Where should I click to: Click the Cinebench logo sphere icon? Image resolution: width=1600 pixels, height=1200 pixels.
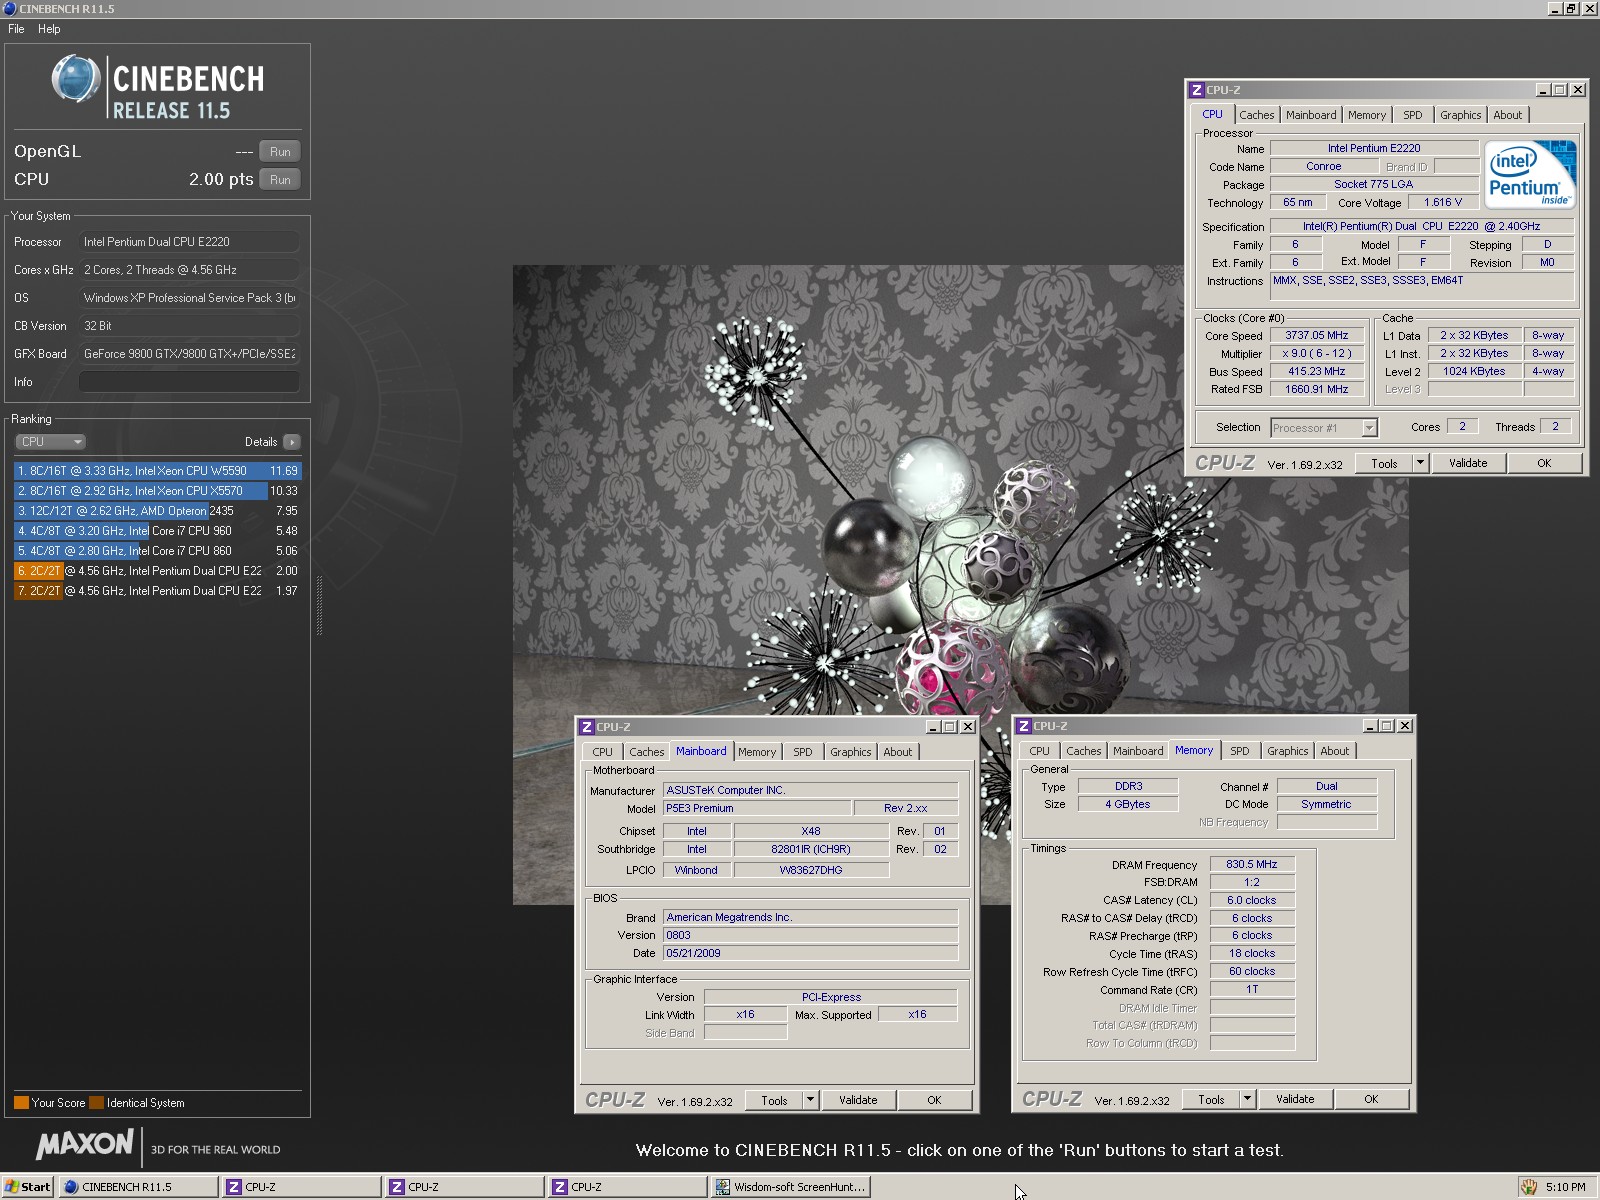coord(76,79)
